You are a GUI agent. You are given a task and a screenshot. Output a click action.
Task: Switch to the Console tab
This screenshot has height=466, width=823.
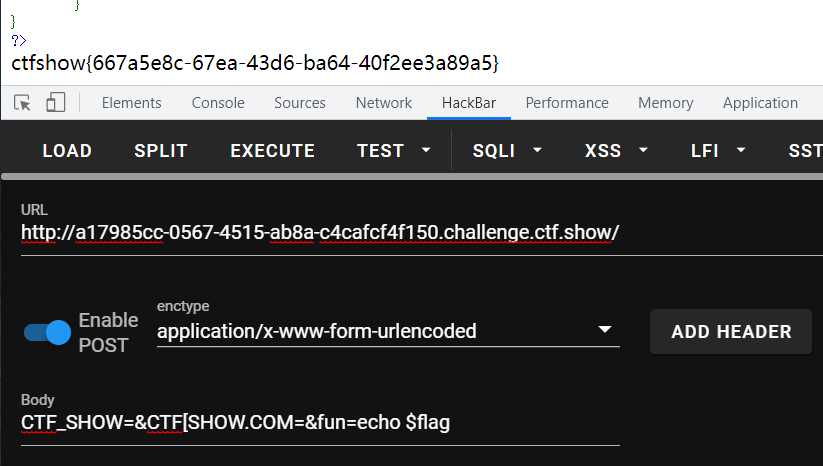coord(218,103)
